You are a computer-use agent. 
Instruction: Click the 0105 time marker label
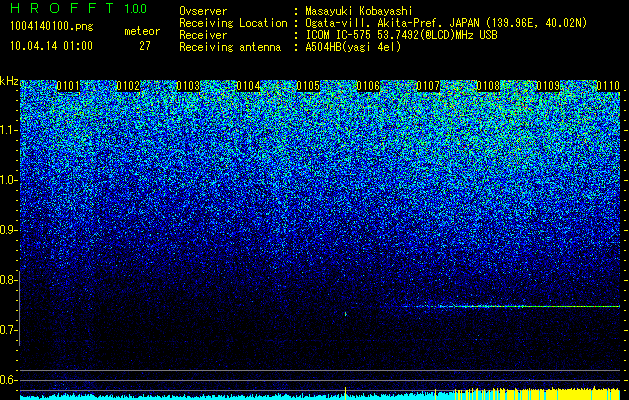[308, 86]
